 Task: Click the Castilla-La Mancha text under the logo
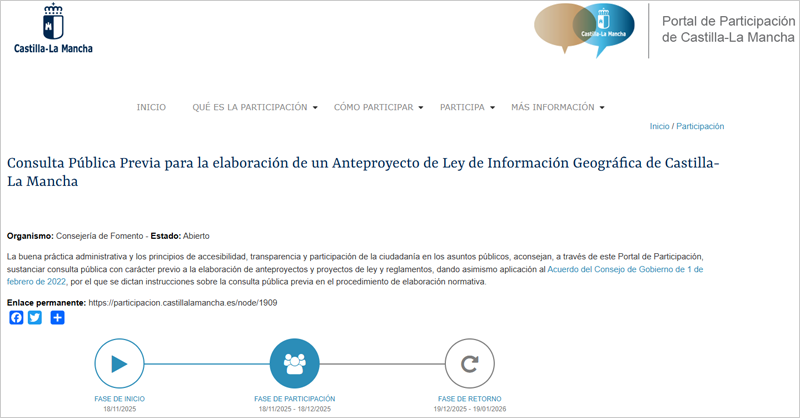coord(53,48)
